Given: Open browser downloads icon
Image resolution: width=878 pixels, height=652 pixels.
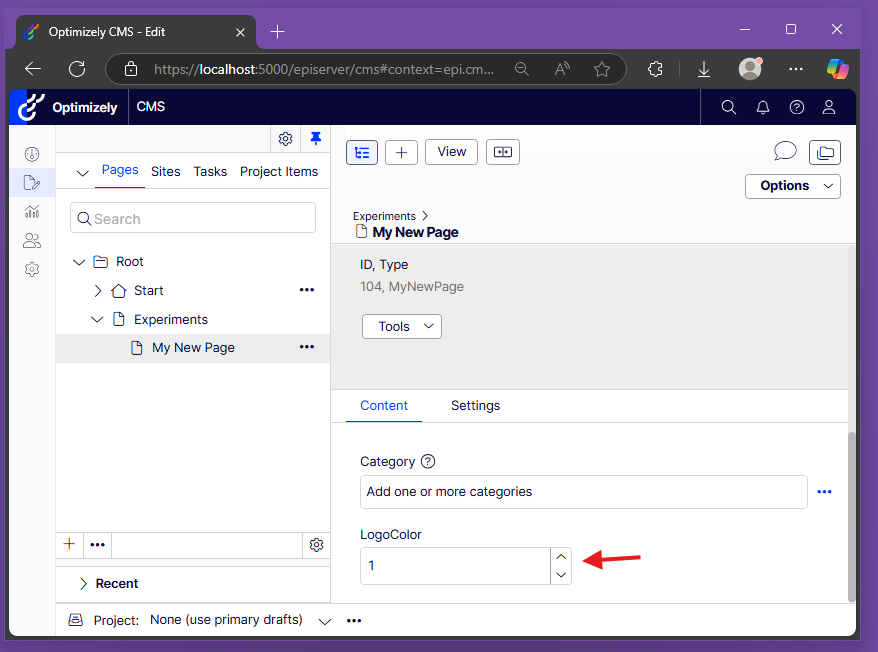Looking at the screenshot, I should 704,69.
